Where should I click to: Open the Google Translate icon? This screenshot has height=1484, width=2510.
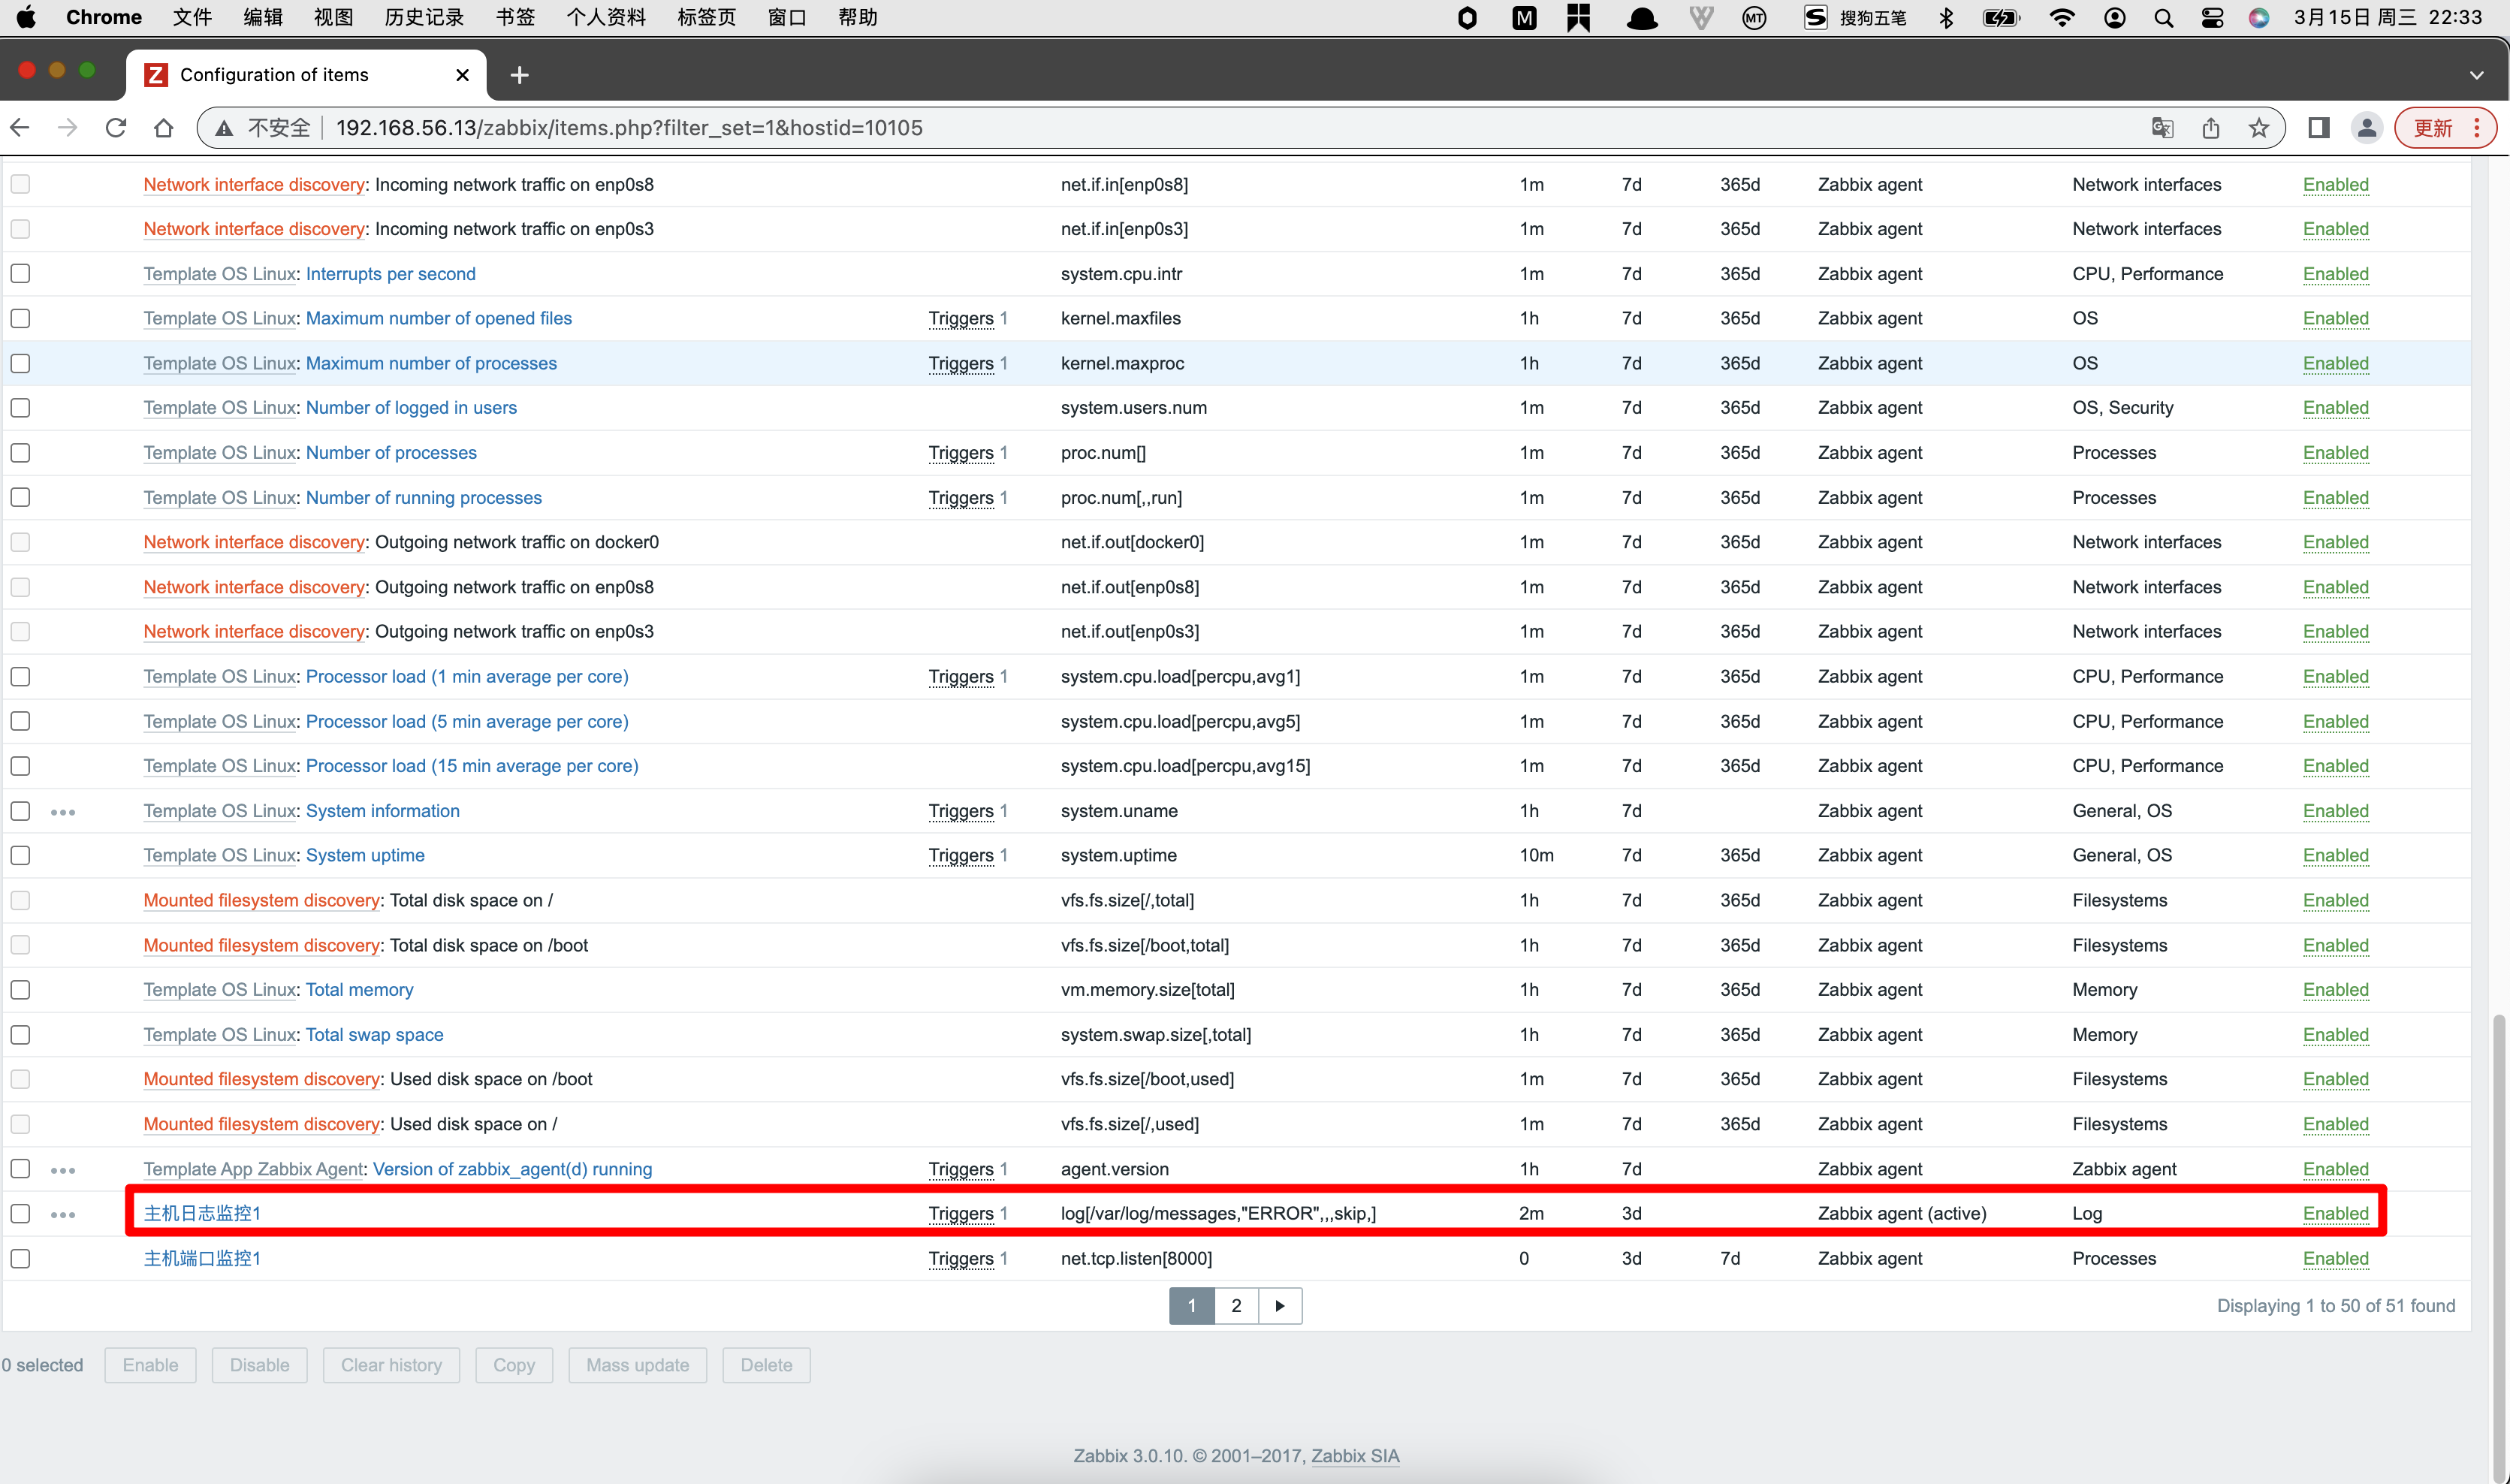[x=2162, y=128]
